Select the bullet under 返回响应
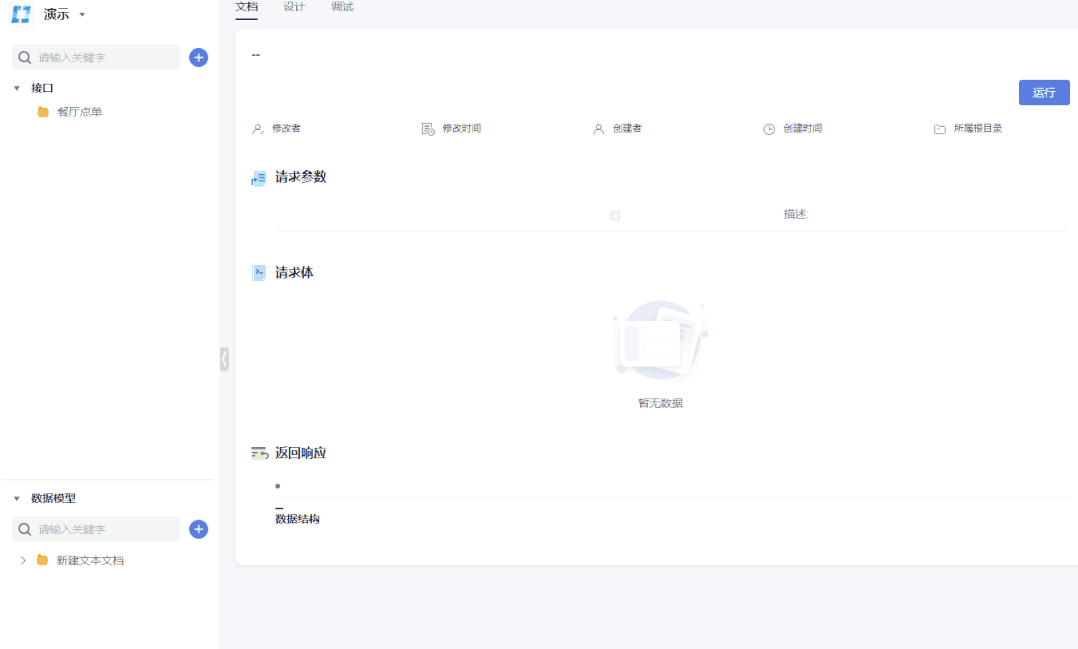 click(277, 487)
